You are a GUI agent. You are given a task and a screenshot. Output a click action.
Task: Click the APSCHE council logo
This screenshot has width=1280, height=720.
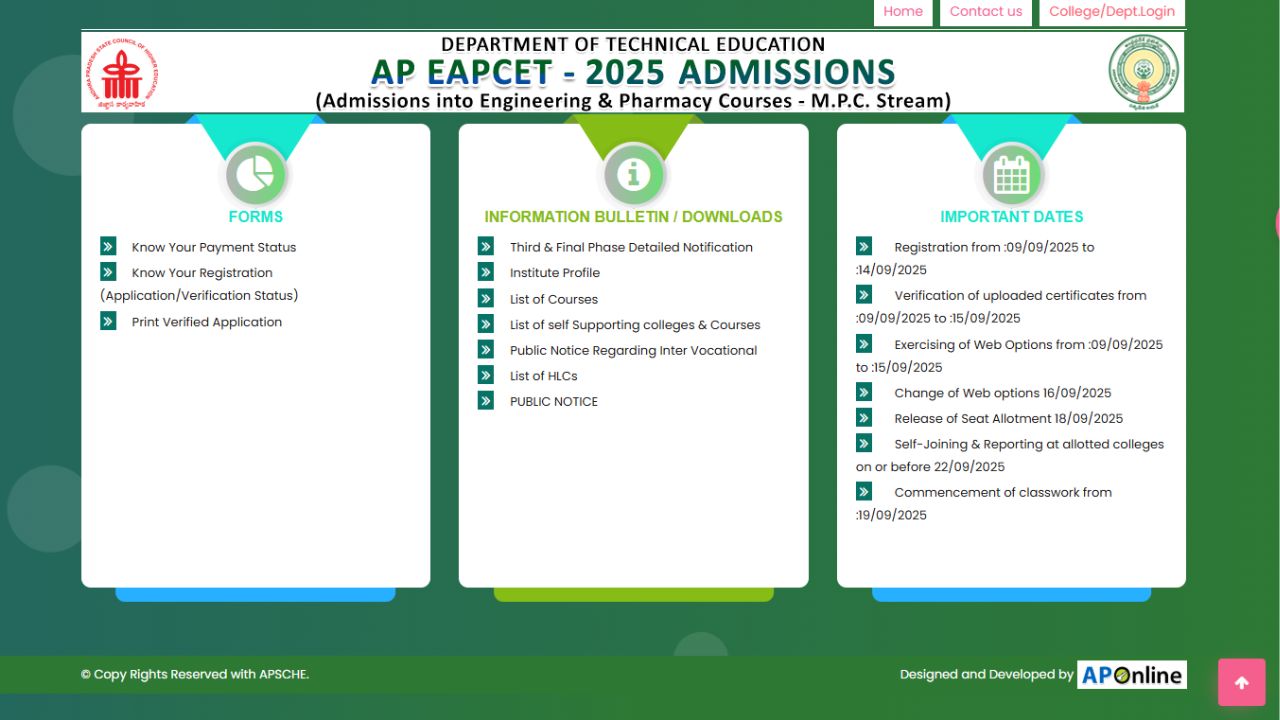point(123,73)
